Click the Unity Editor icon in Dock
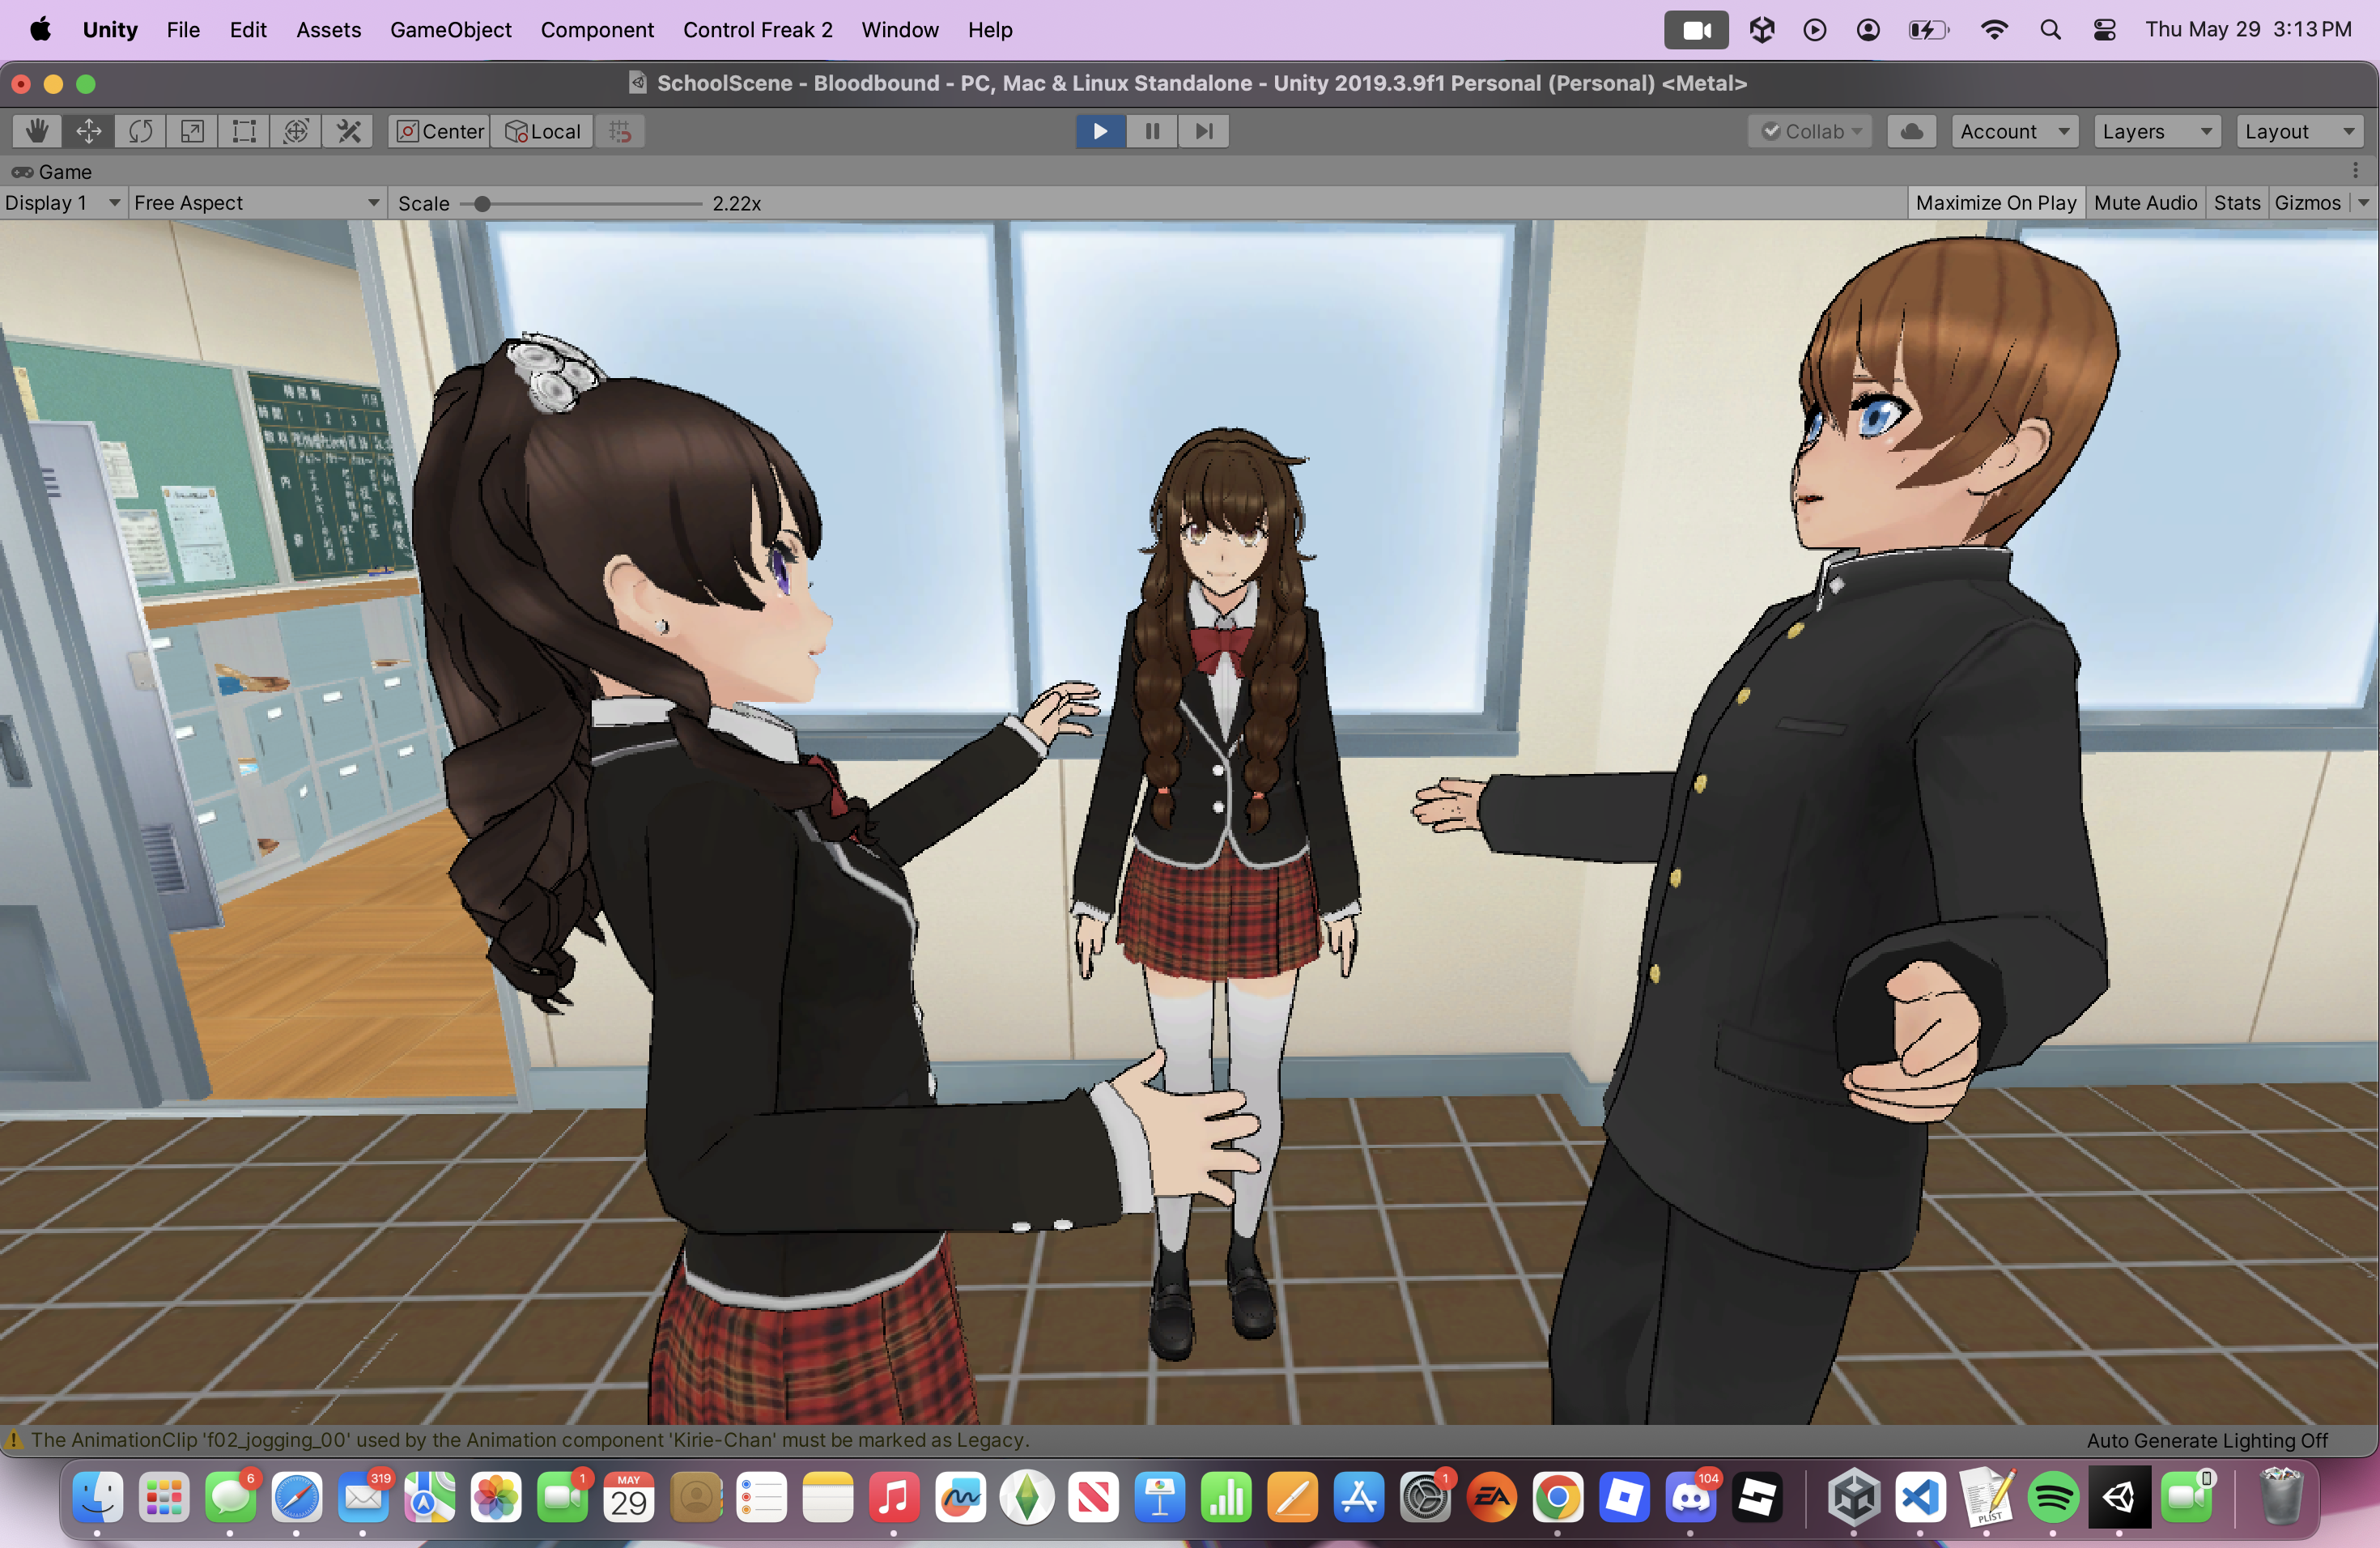 click(2119, 1497)
